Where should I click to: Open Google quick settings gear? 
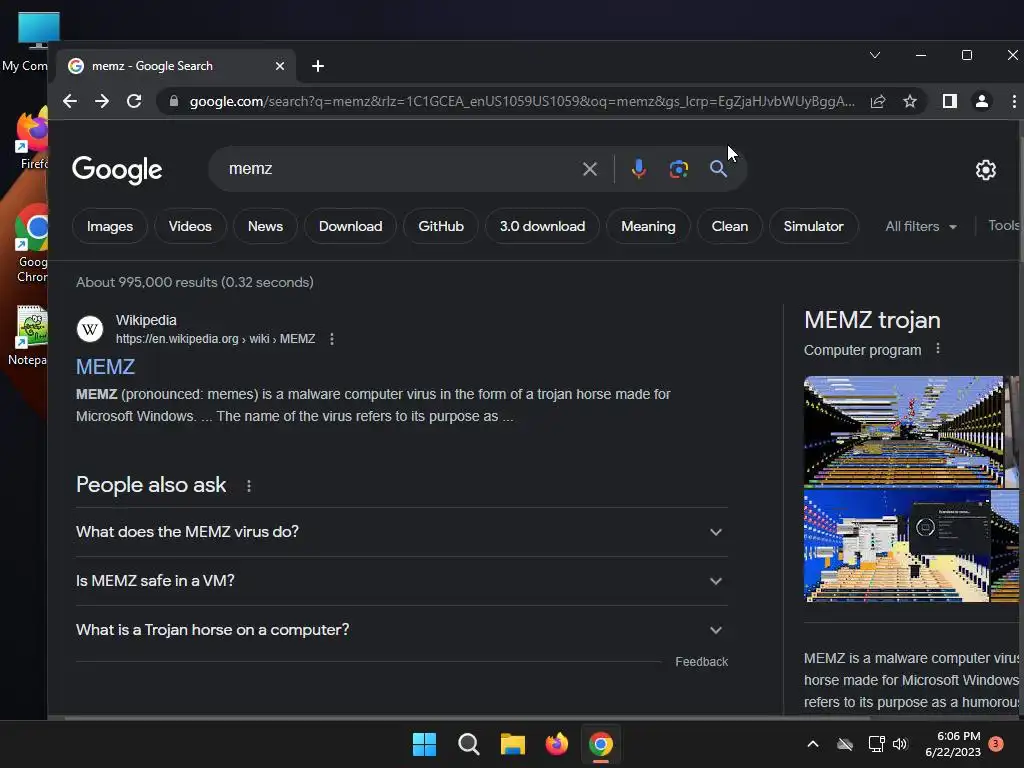(985, 170)
